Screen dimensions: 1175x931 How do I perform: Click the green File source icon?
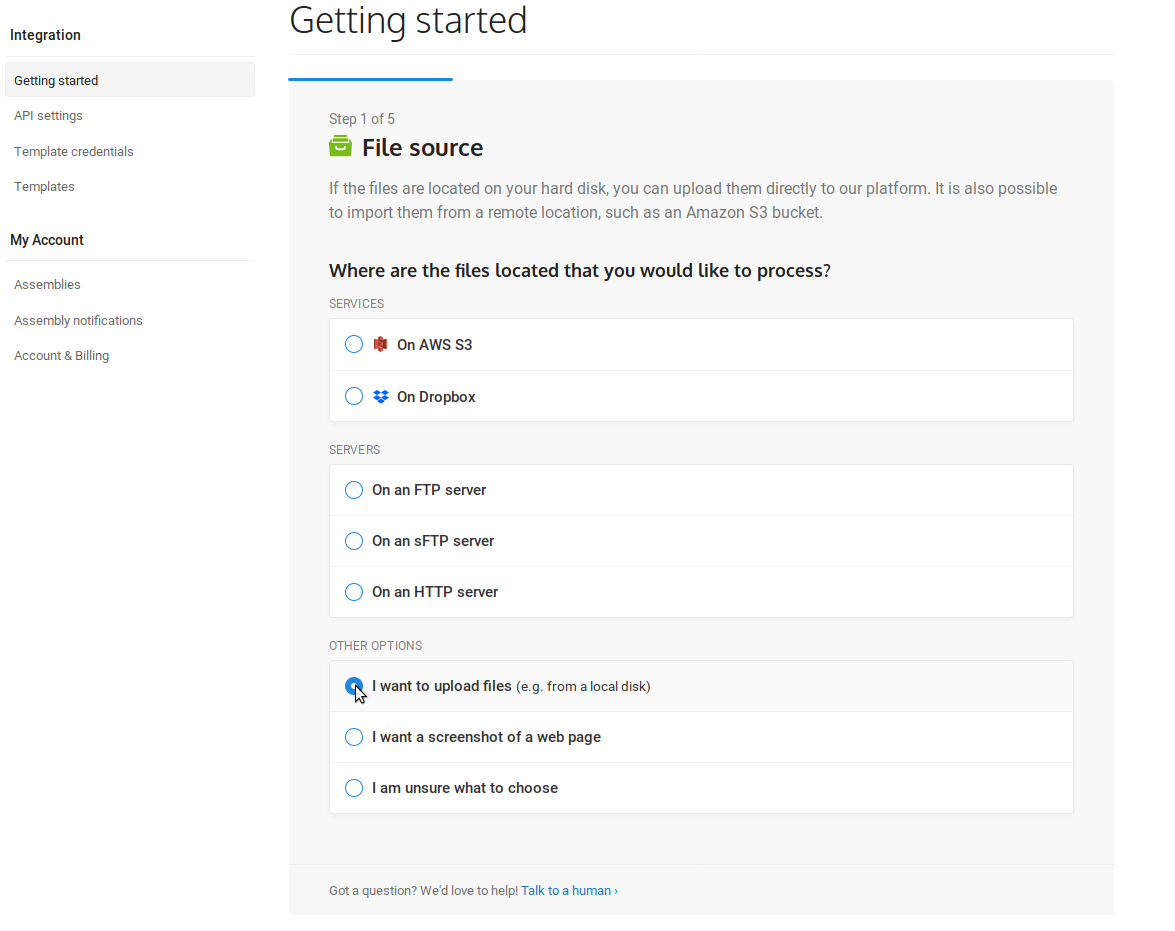click(x=340, y=147)
